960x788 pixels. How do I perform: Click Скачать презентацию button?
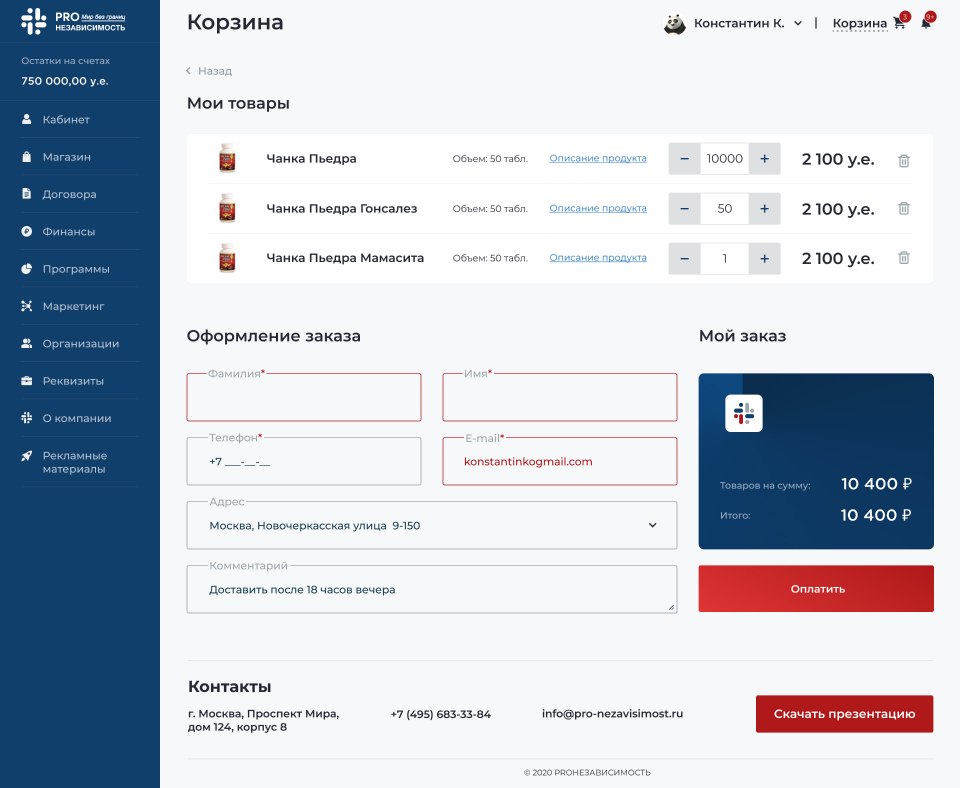pyautogui.click(x=844, y=714)
